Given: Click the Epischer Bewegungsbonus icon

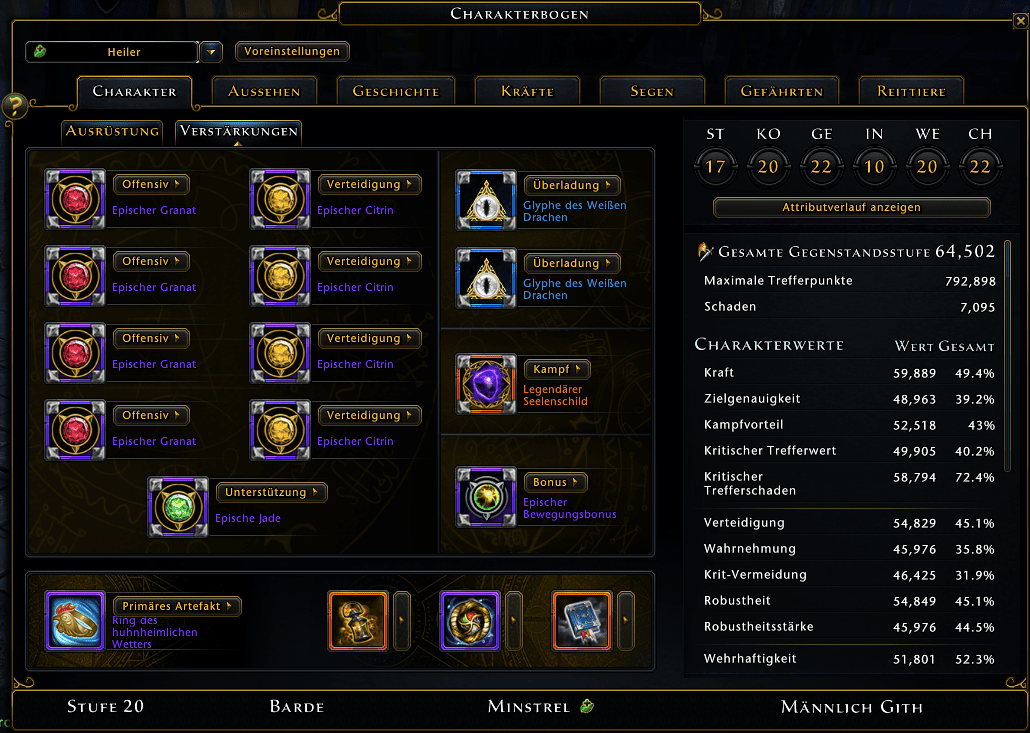Looking at the screenshot, I should point(486,497).
